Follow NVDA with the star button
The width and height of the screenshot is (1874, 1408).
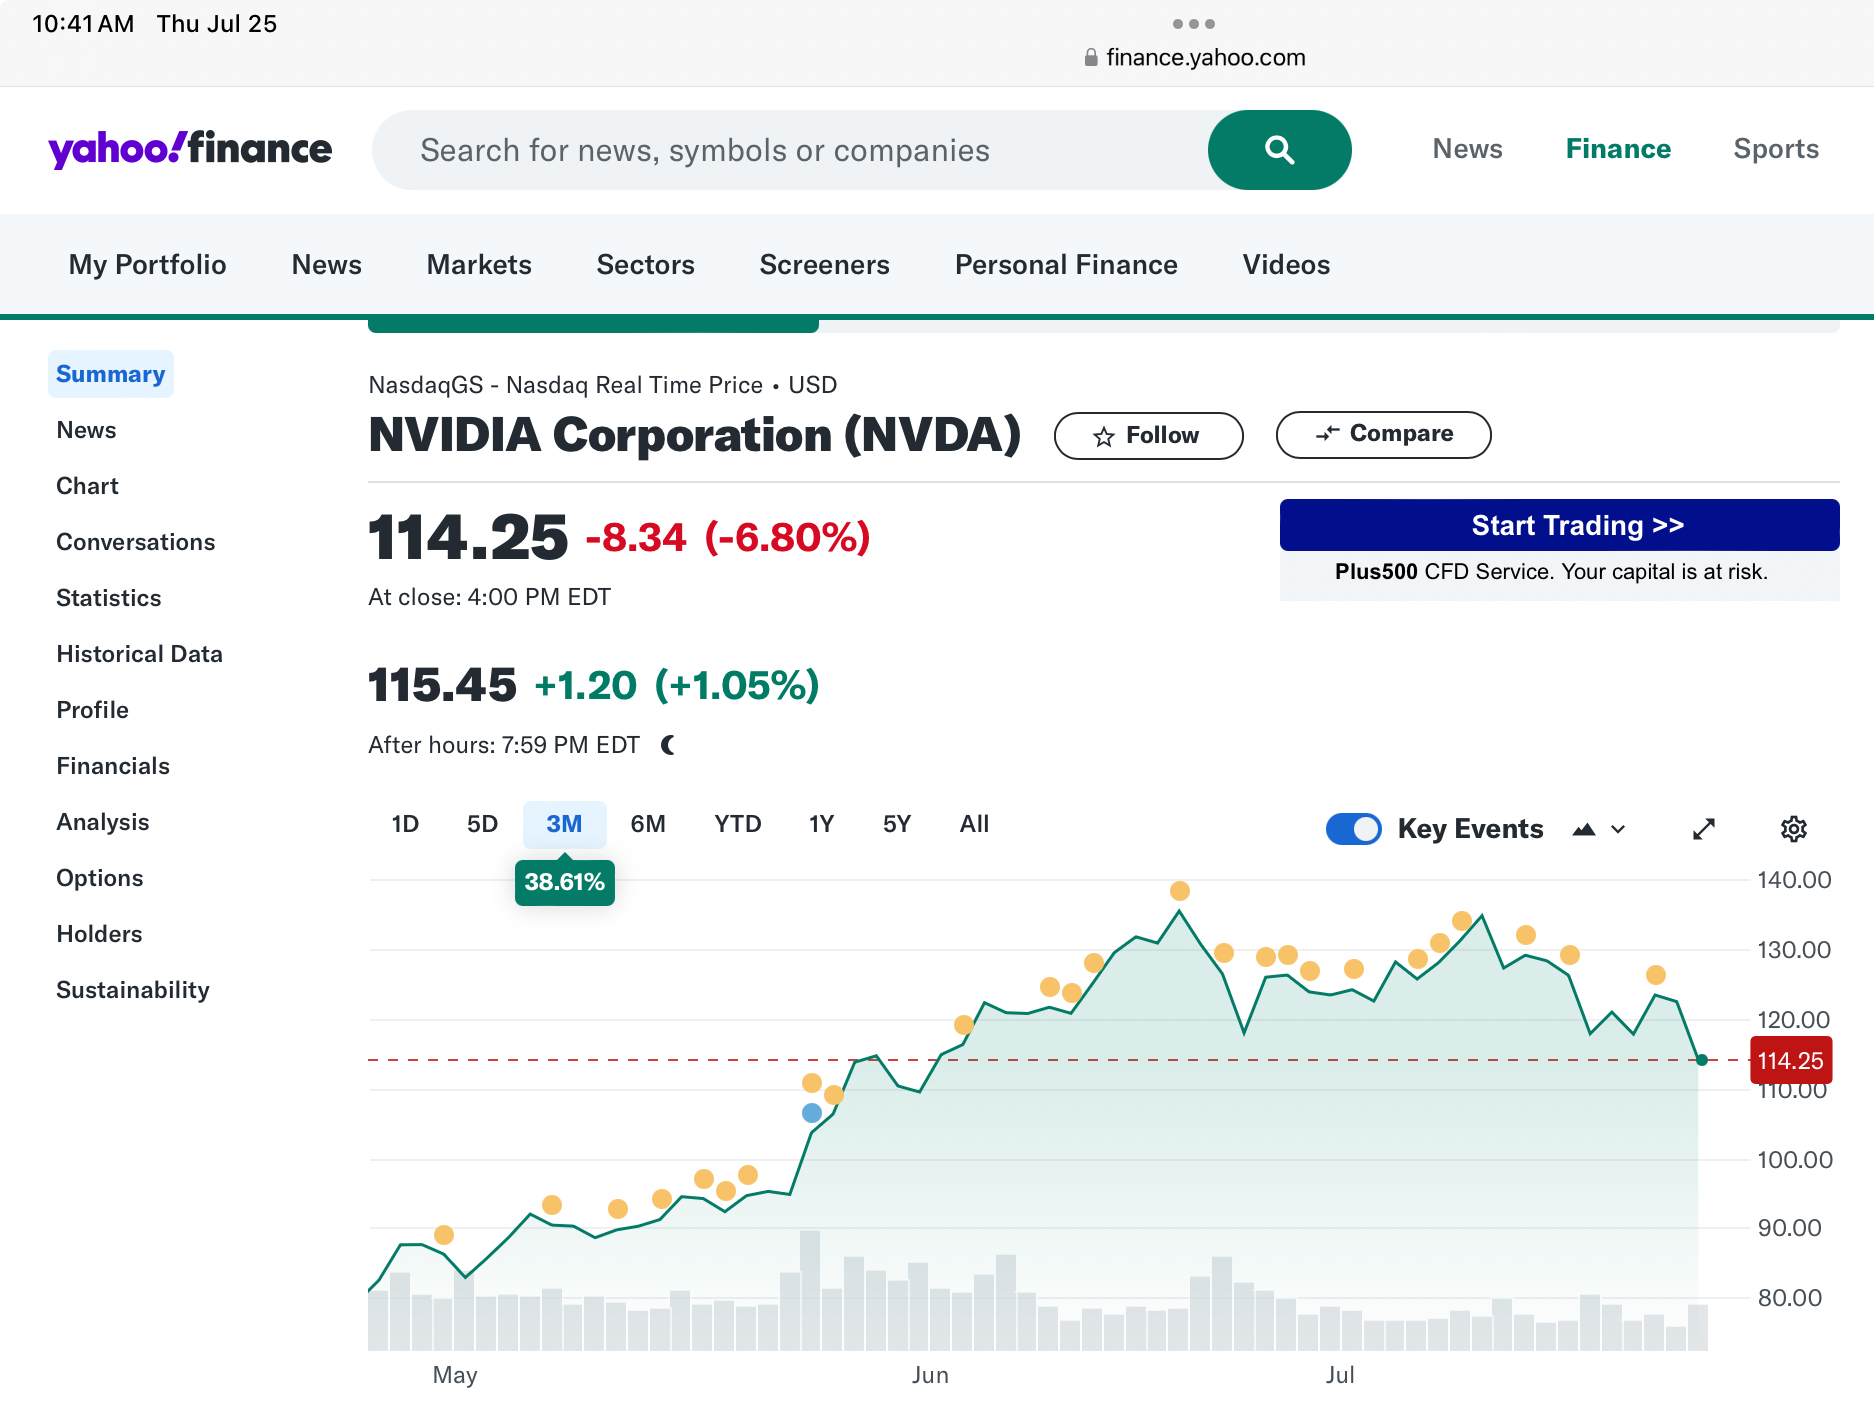pos(1148,436)
